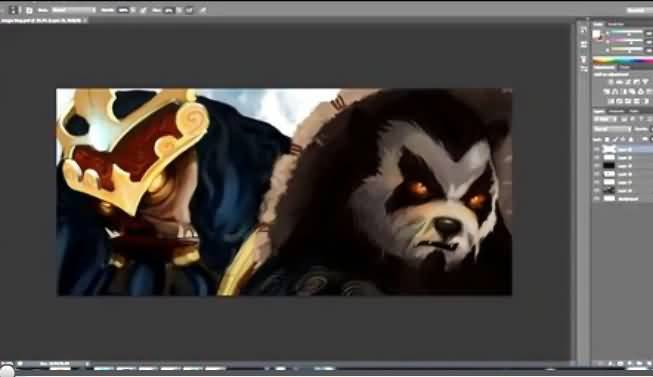This screenshot has height=377, width=653.
Task: Toggle visibility of the Background layer
Action: [x=597, y=199]
